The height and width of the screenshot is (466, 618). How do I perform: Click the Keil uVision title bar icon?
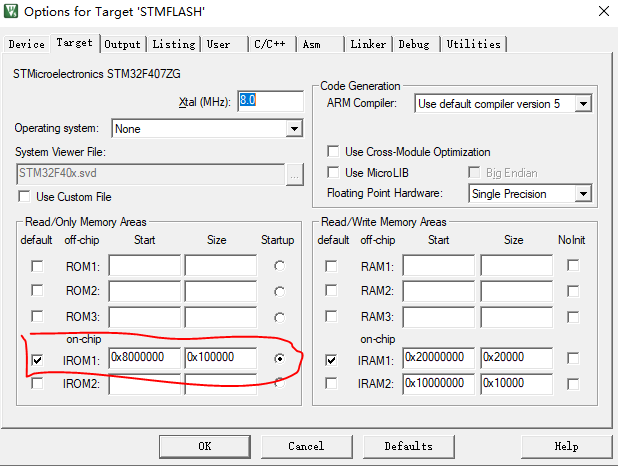click(x=11, y=11)
